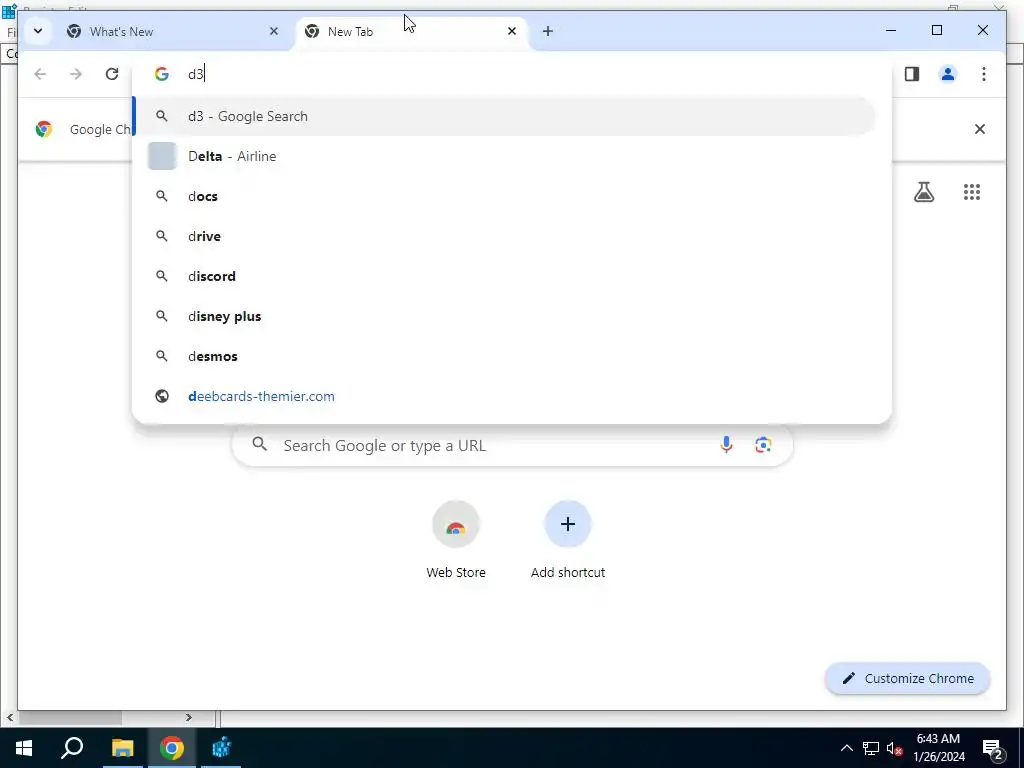The width and height of the screenshot is (1024, 768).
Task: Close the What's New tab
Action: [274, 31]
